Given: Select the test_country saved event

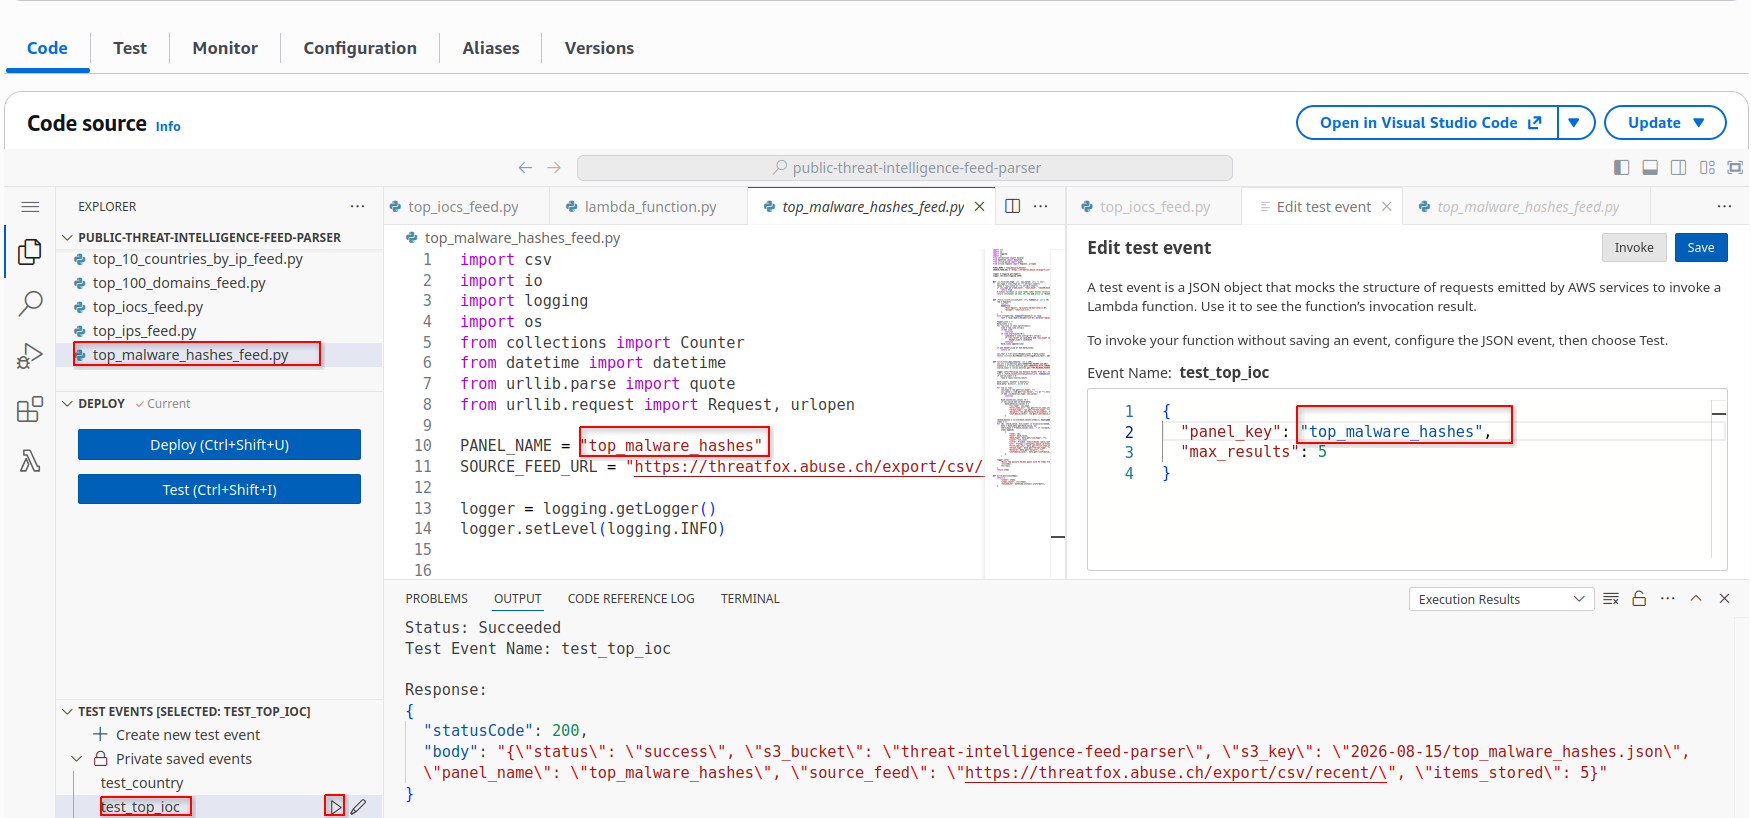Looking at the screenshot, I should coord(142,783).
